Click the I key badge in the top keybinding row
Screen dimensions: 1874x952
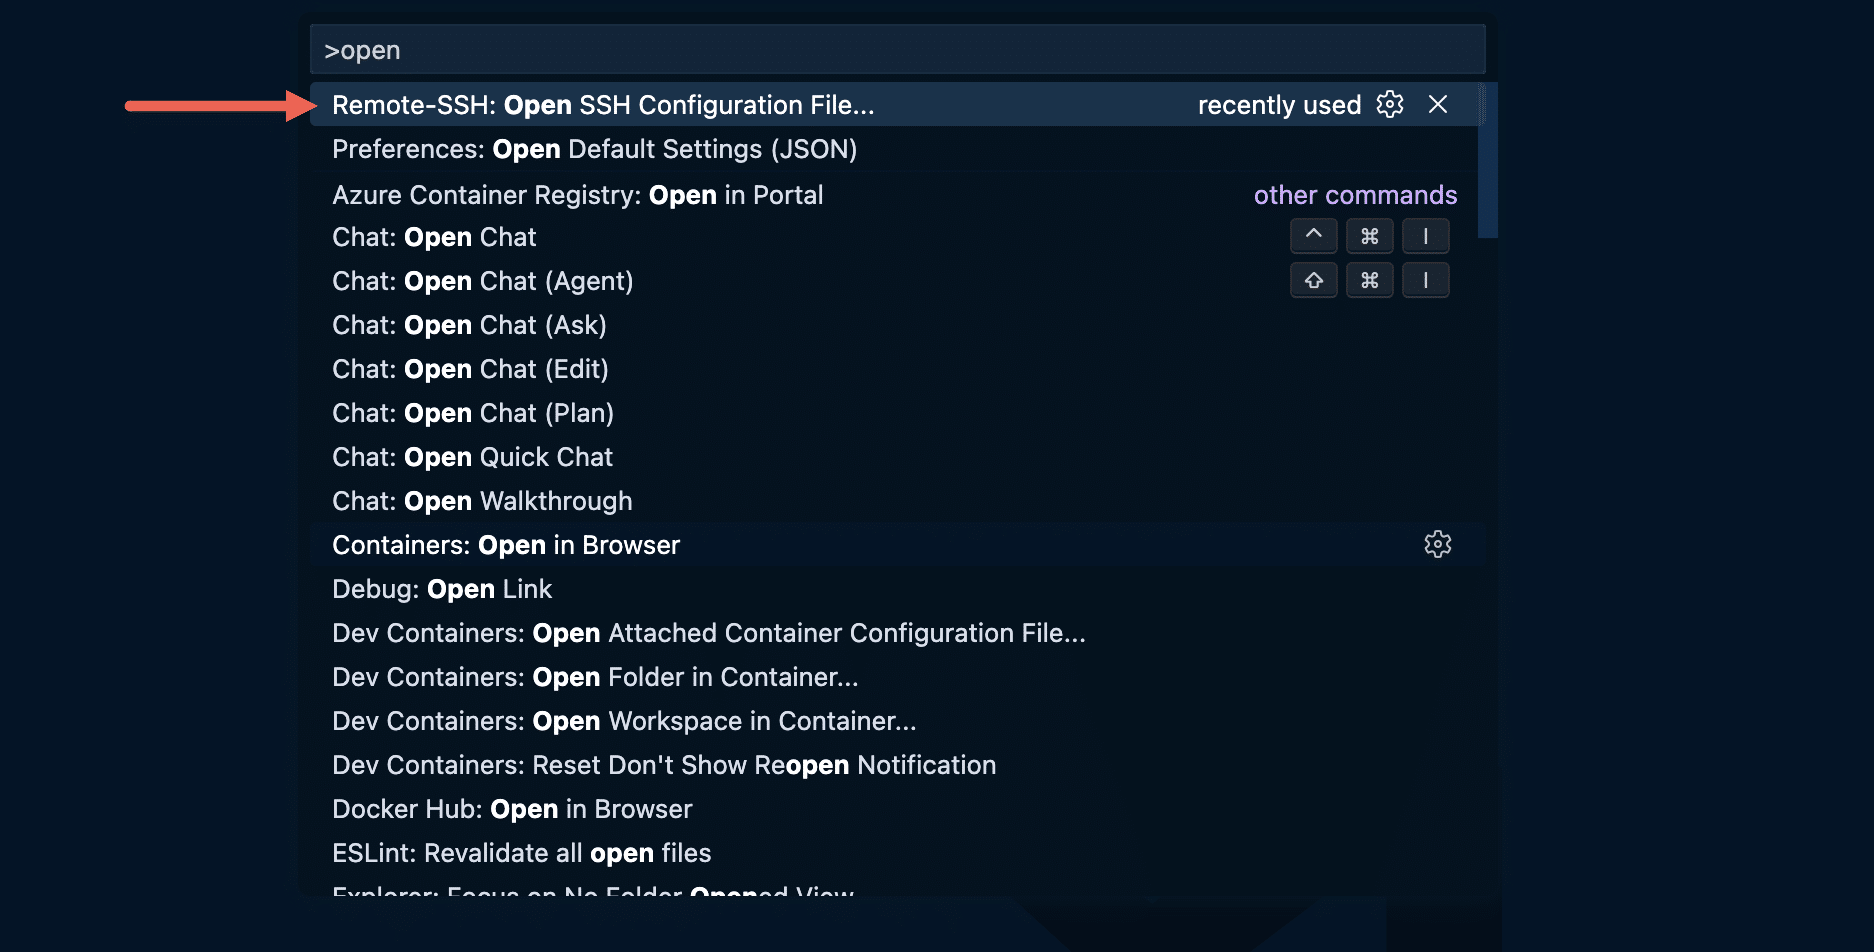pos(1426,236)
